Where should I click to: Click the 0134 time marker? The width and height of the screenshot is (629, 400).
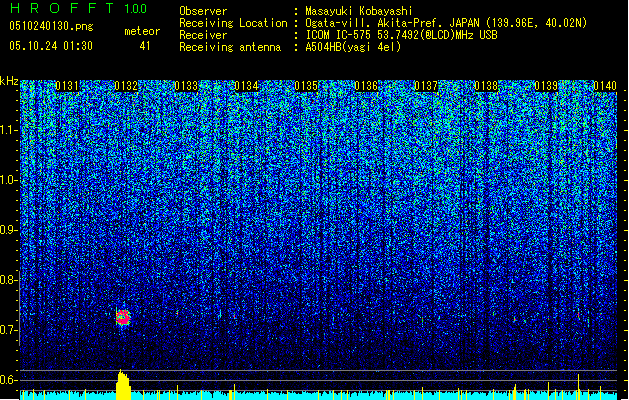246,86
